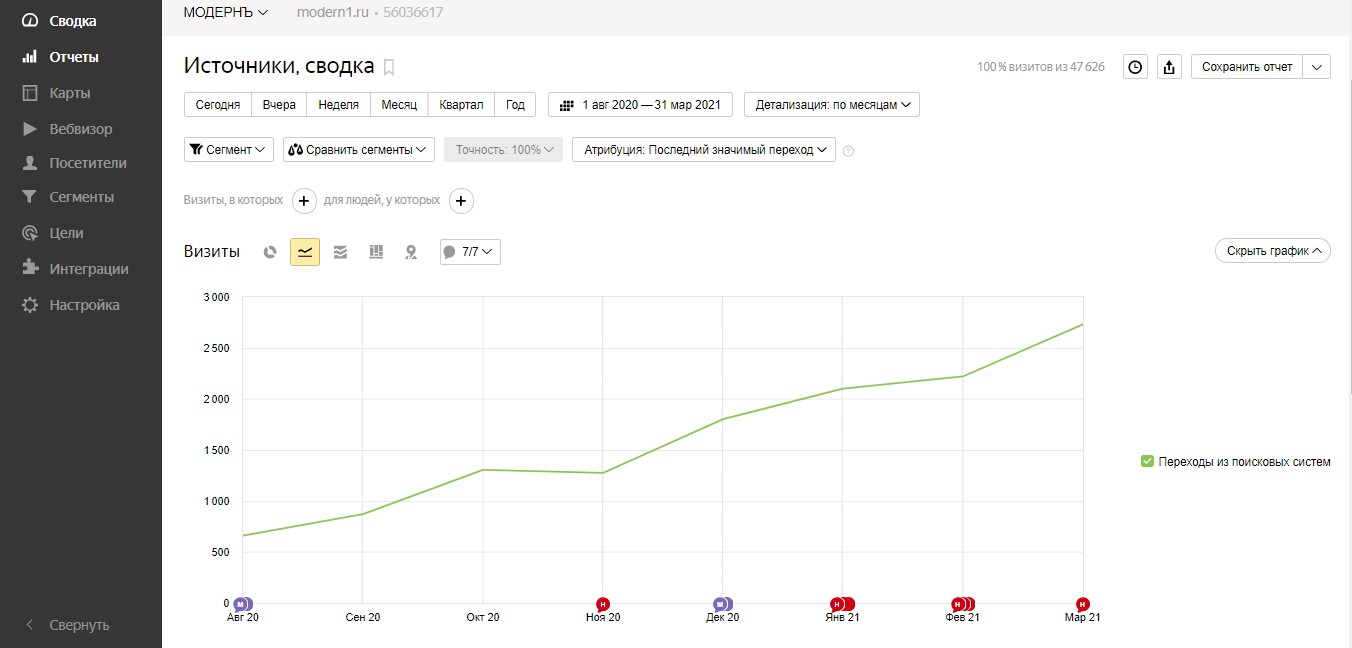Click the Визиты metric label

click(212, 252)
